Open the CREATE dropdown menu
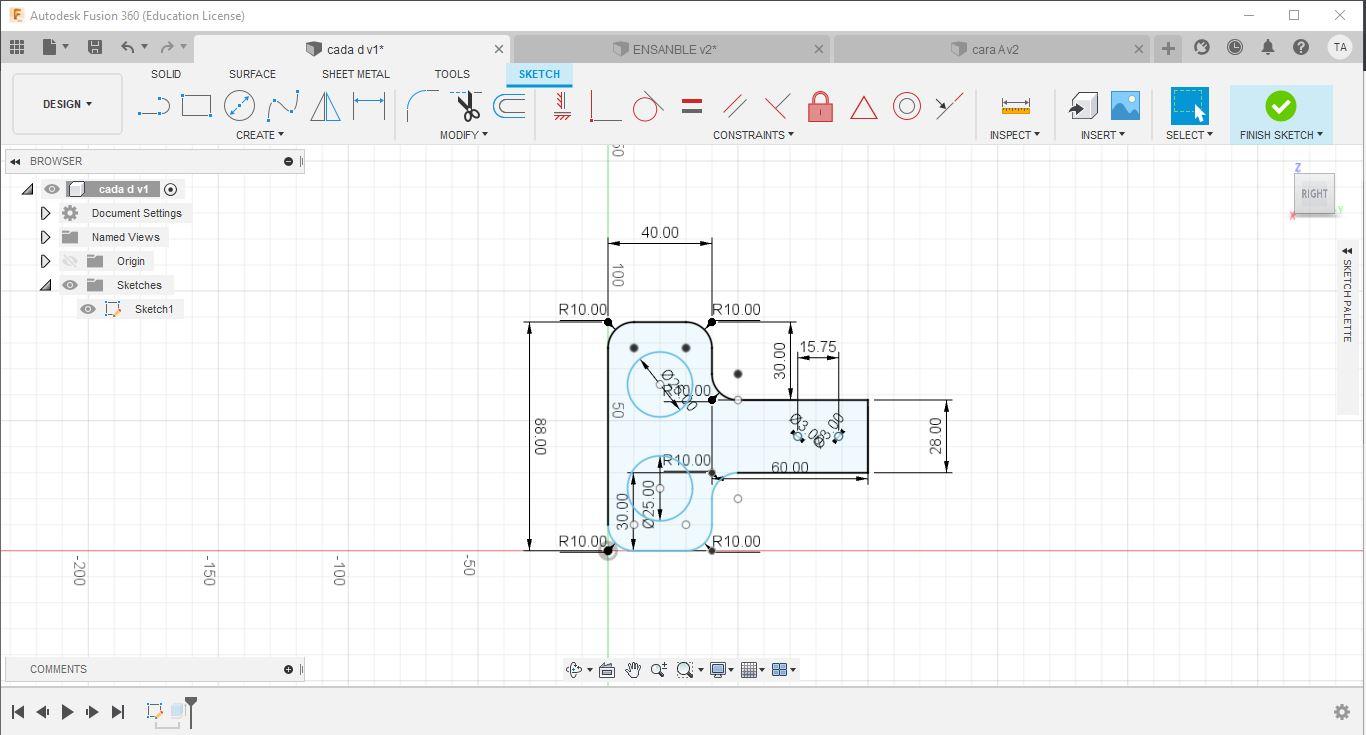The height and width of the screenshot is (735, 1366). point(260,135)
